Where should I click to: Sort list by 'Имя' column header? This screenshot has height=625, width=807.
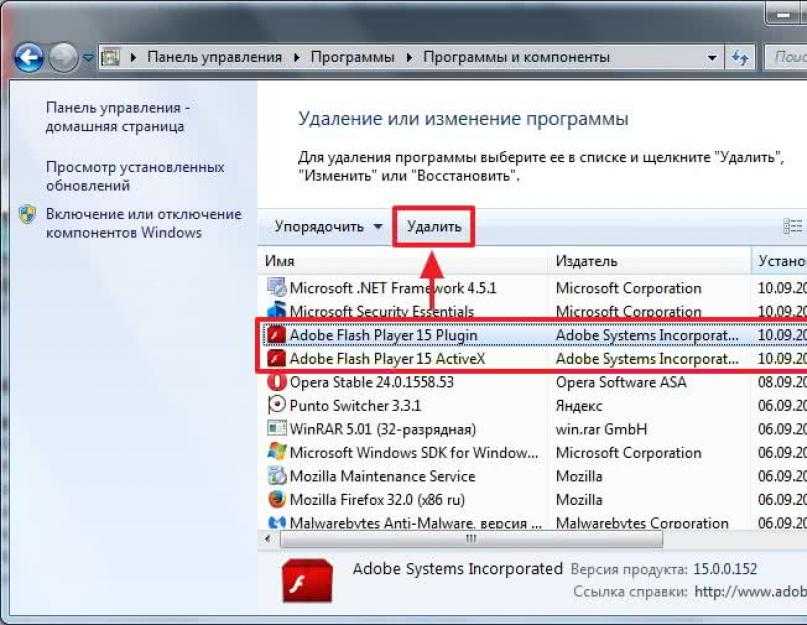pos(402,261)
